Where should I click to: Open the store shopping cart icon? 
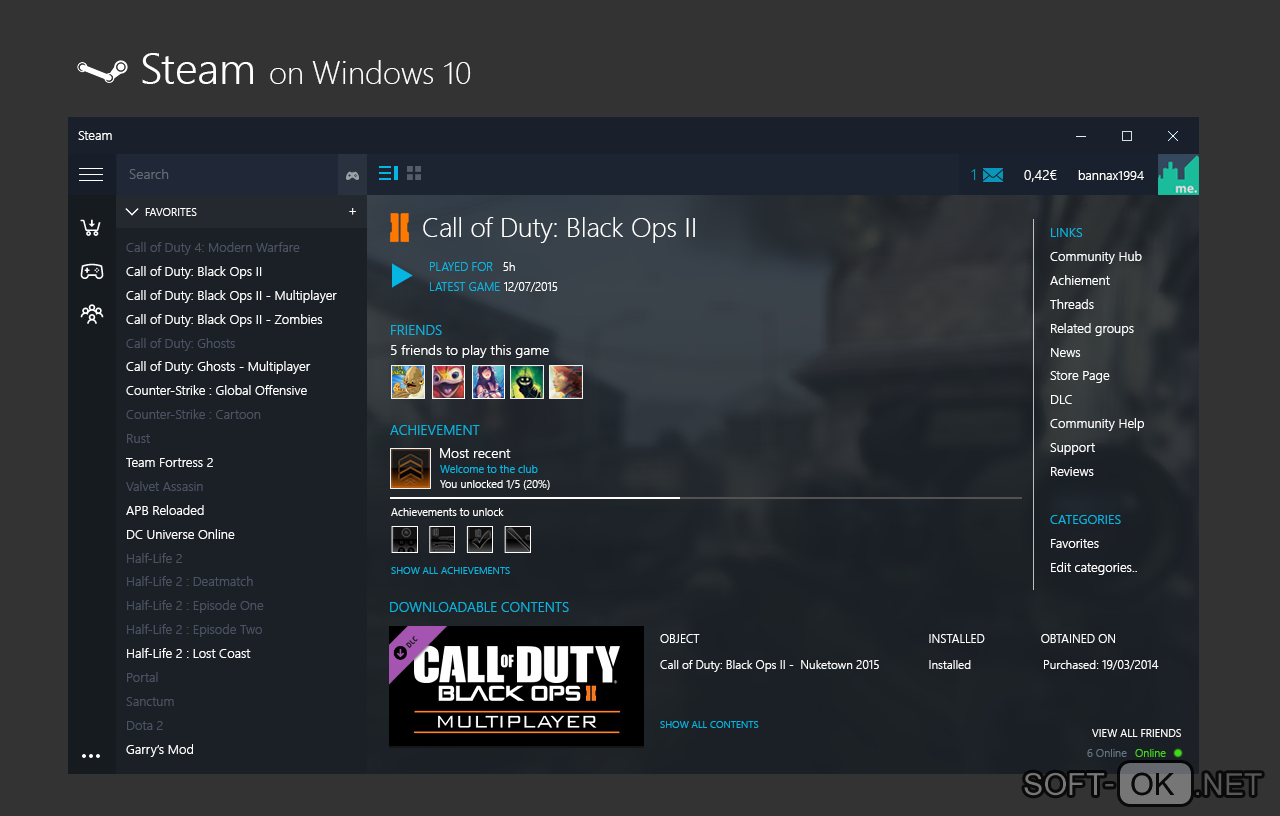coord(91,228)
